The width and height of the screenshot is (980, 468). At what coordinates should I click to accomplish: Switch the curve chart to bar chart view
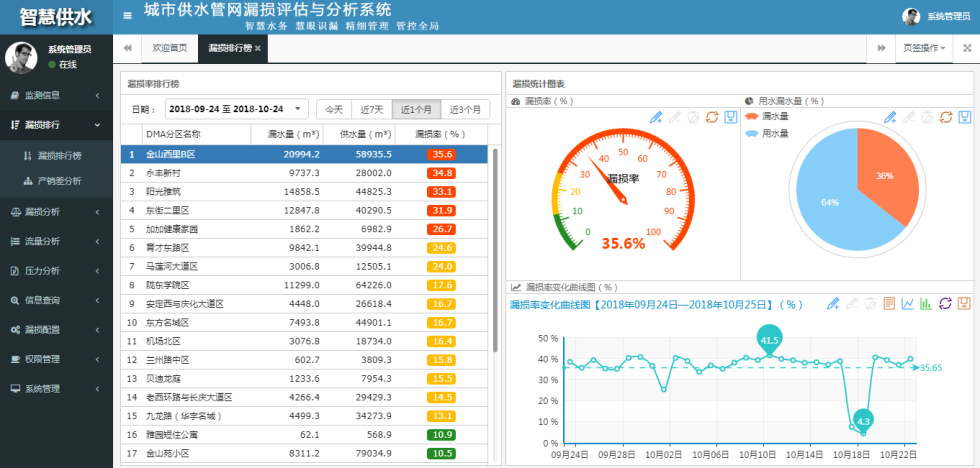point(926,304)
